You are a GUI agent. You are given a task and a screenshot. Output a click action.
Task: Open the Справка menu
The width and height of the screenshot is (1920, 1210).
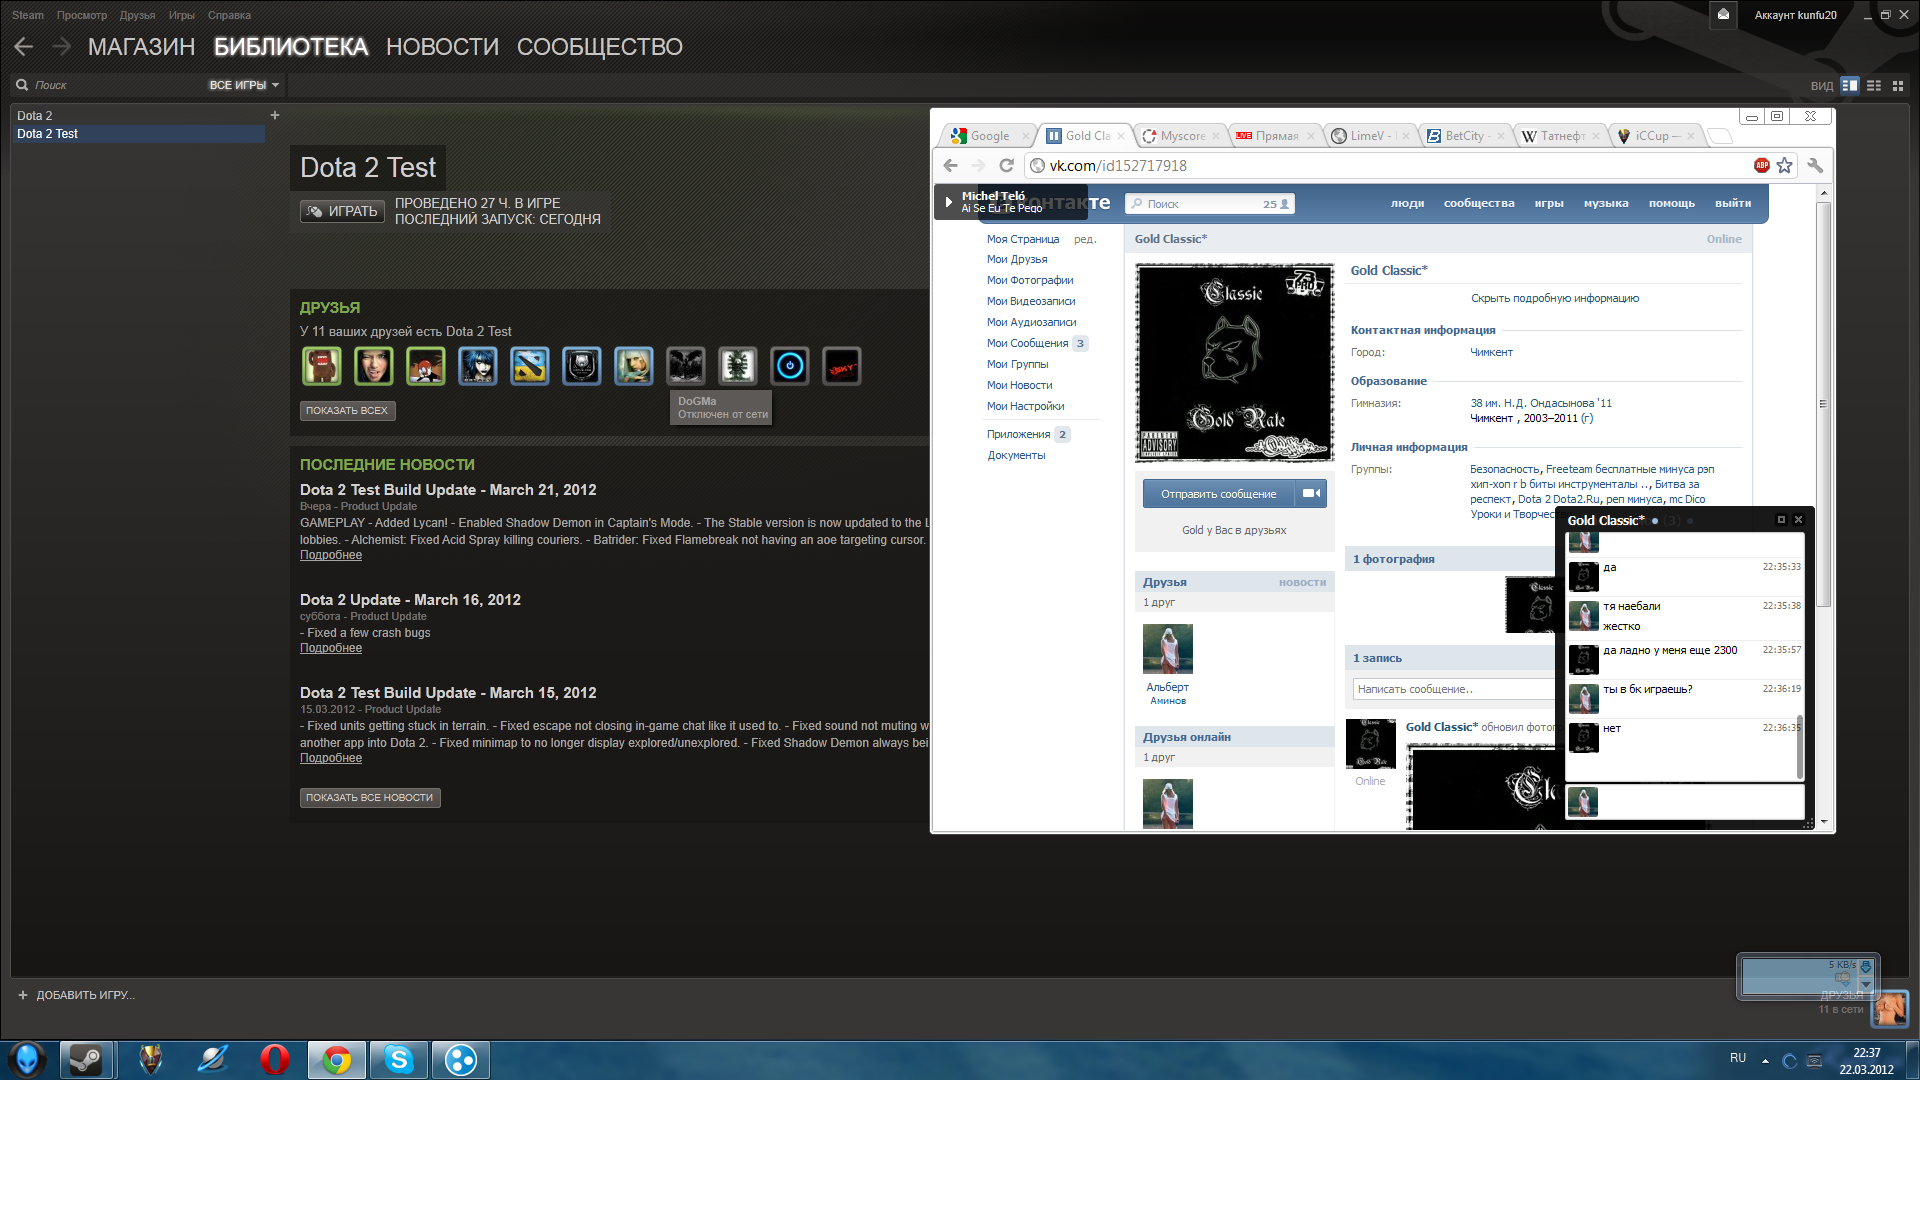pos(229,15)
